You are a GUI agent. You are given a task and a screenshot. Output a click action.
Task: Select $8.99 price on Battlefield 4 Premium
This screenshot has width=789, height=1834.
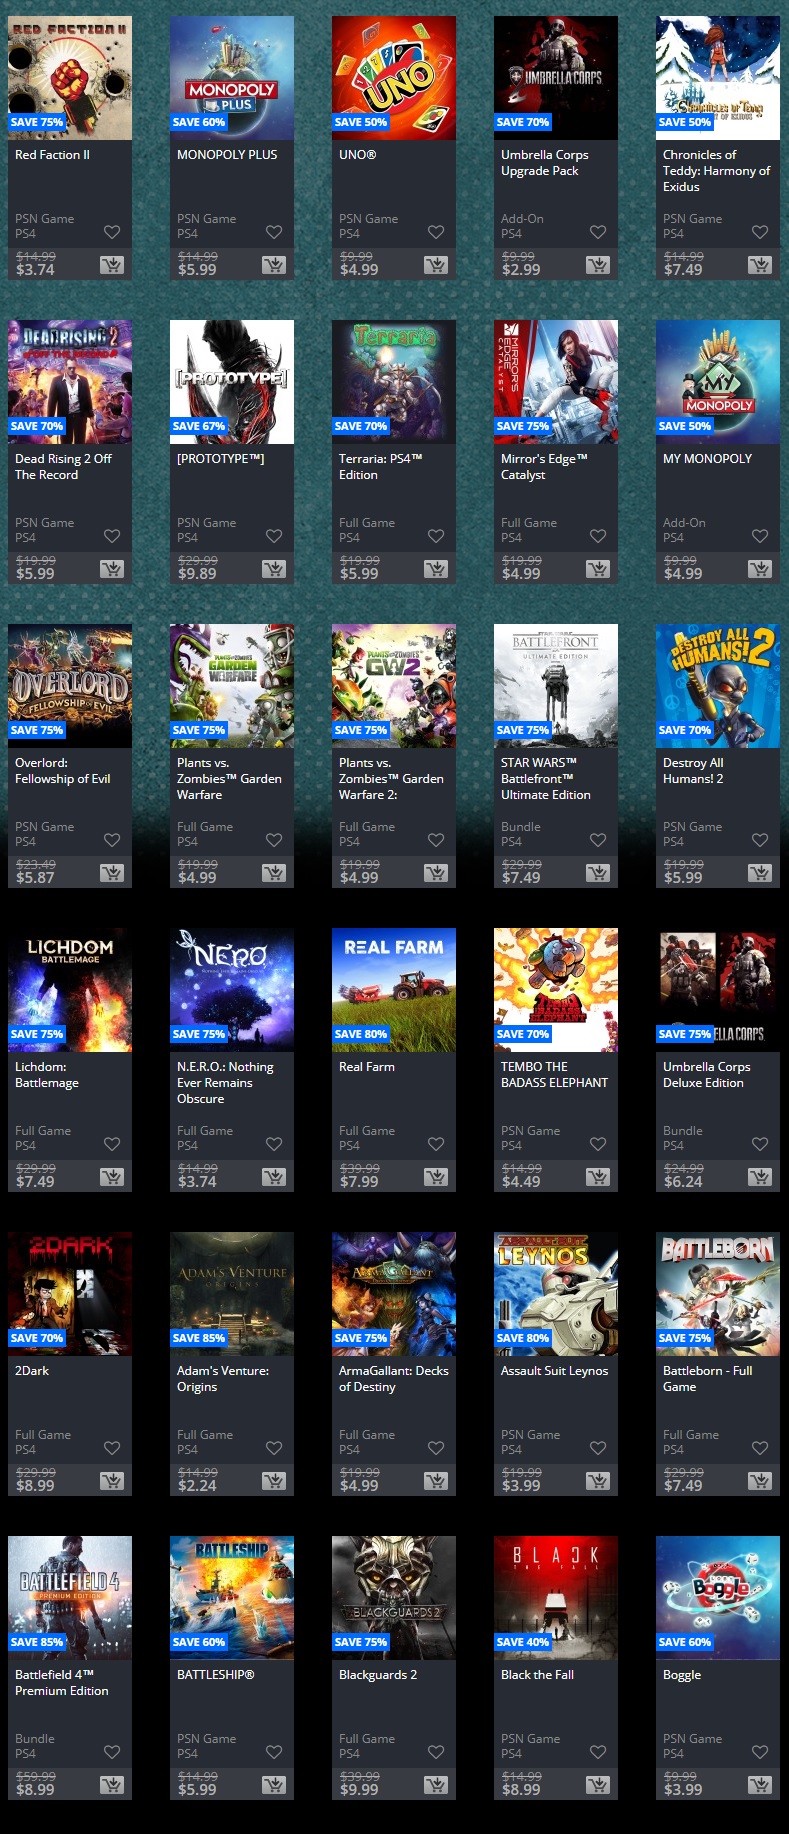(x=35, y=1790)
